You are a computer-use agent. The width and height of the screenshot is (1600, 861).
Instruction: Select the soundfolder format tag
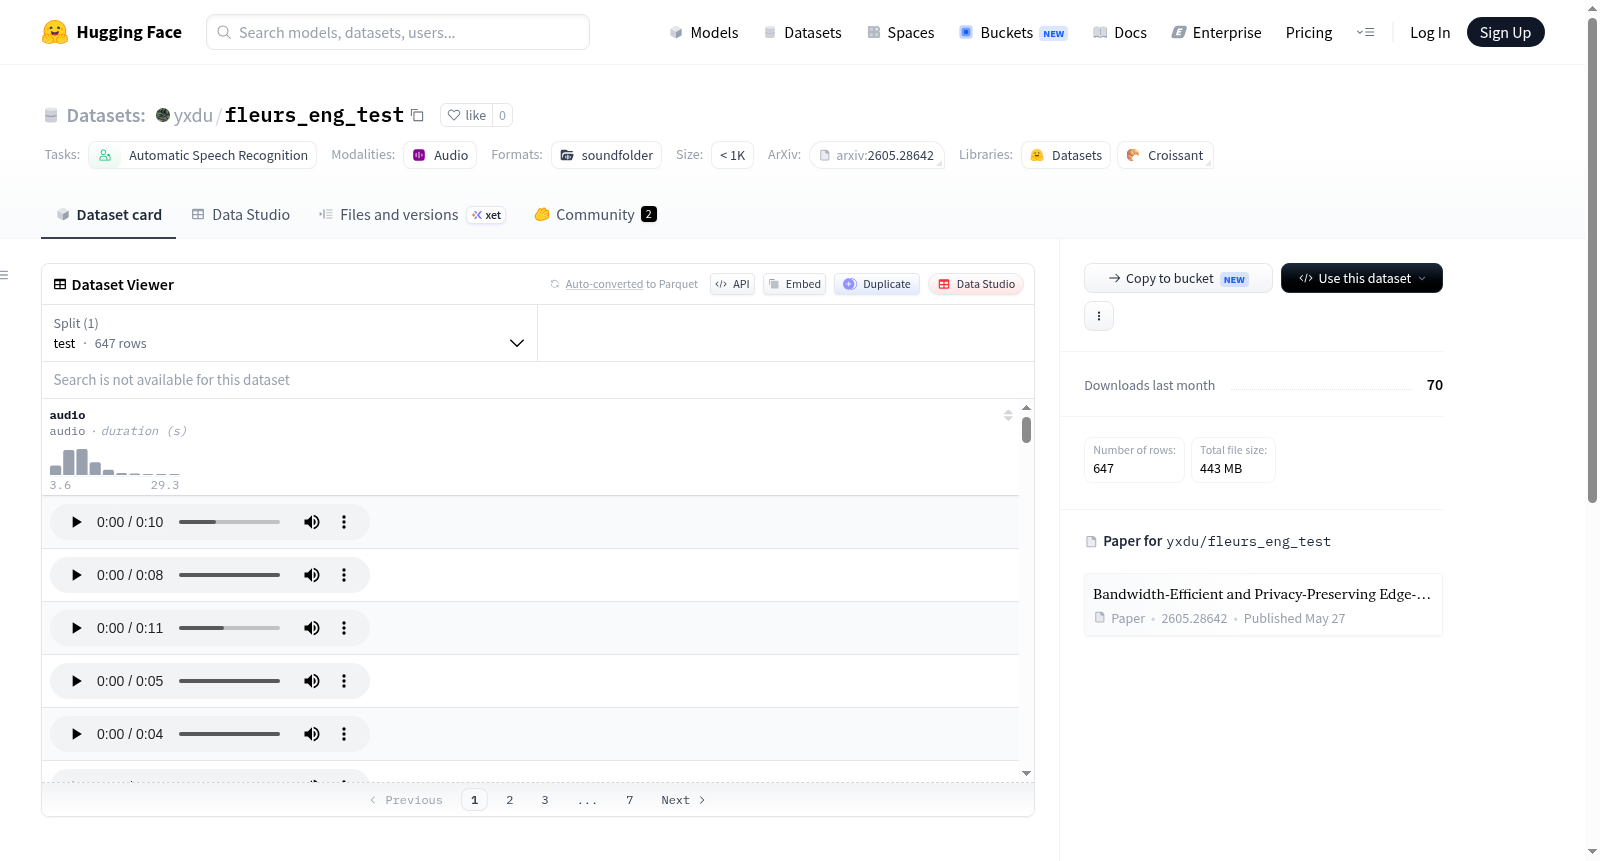click(x=606, y=155)
